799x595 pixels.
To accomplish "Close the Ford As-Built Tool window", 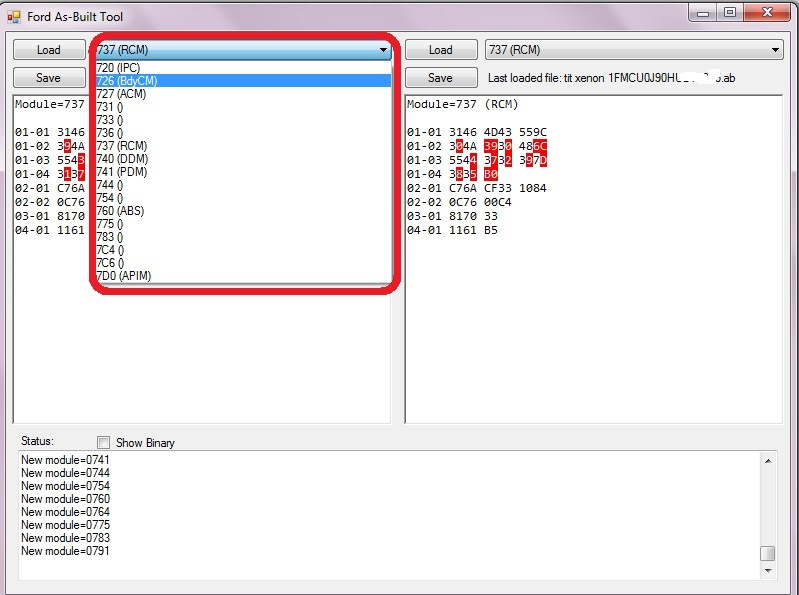I will pos(767,13).
